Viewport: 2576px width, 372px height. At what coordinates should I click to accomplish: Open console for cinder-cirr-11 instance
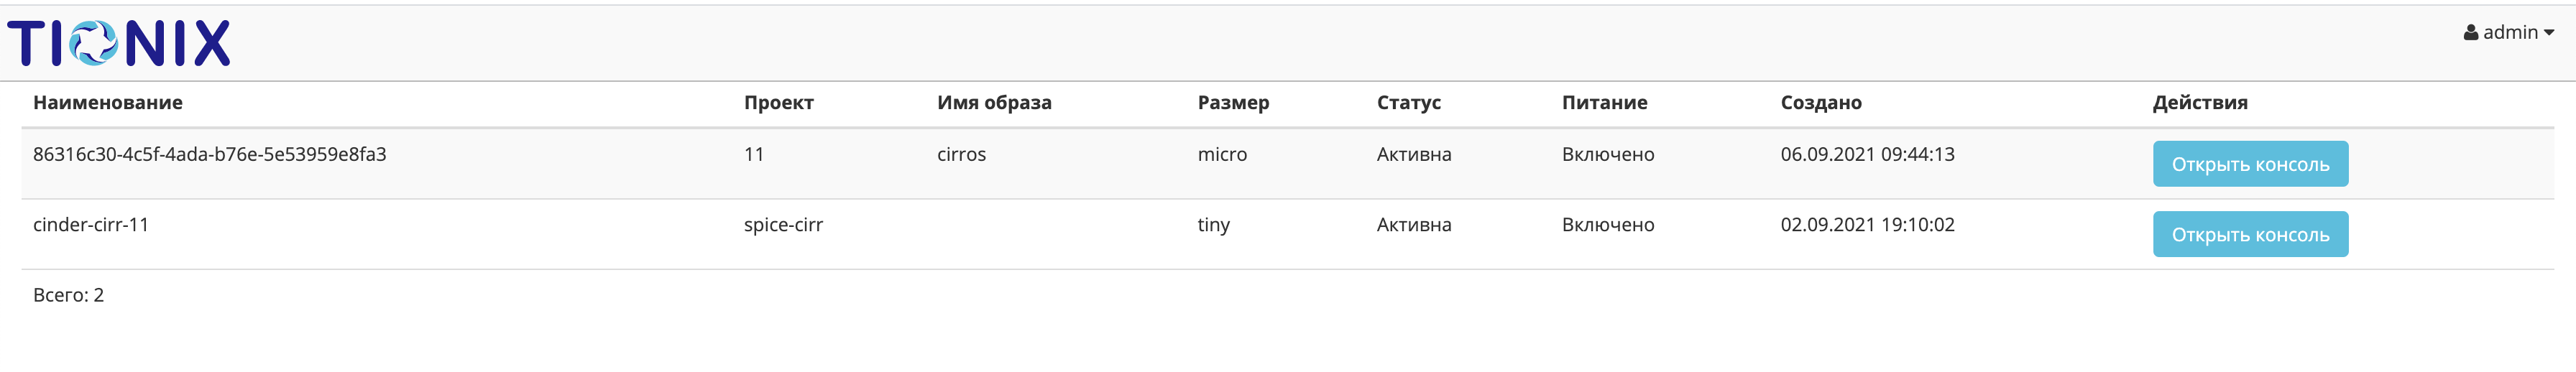(2249, 234)
